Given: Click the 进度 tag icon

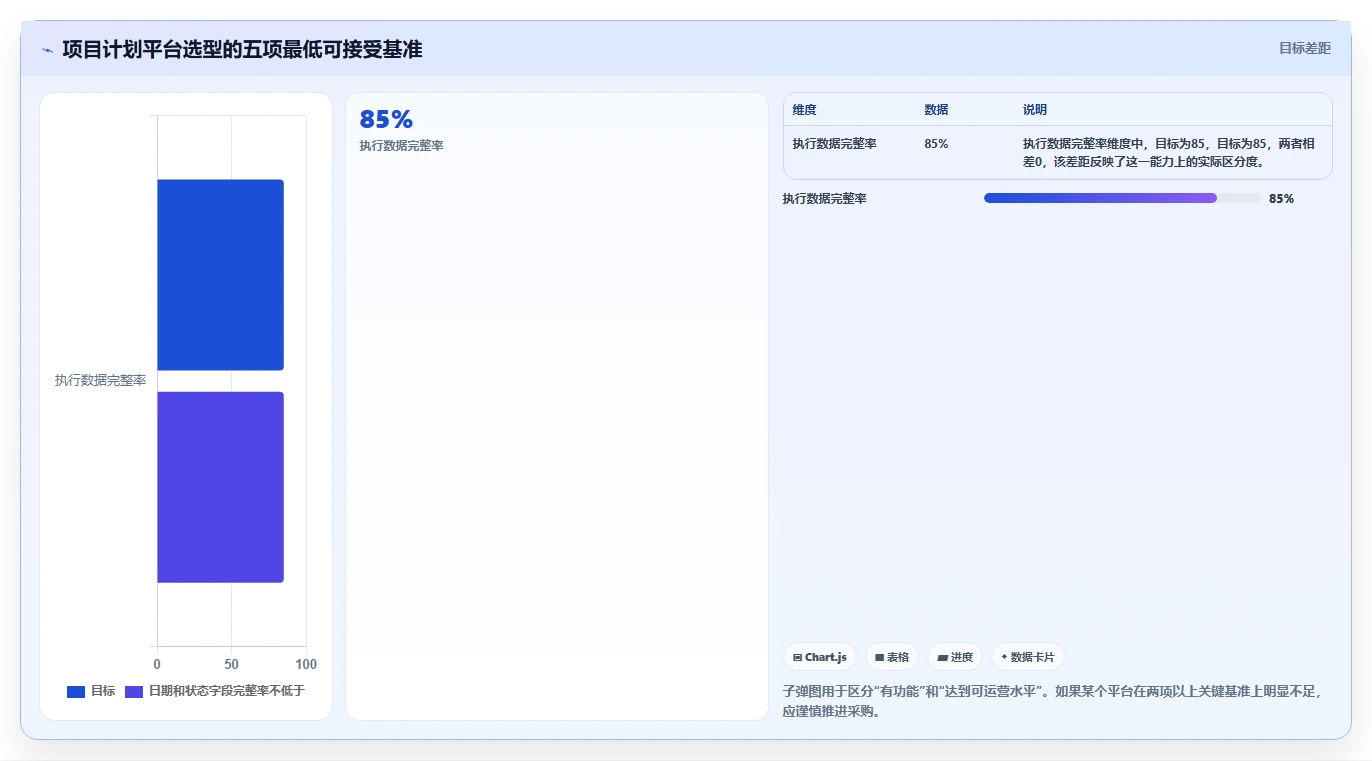Looking at the screenshot, I should pos(943,658).
